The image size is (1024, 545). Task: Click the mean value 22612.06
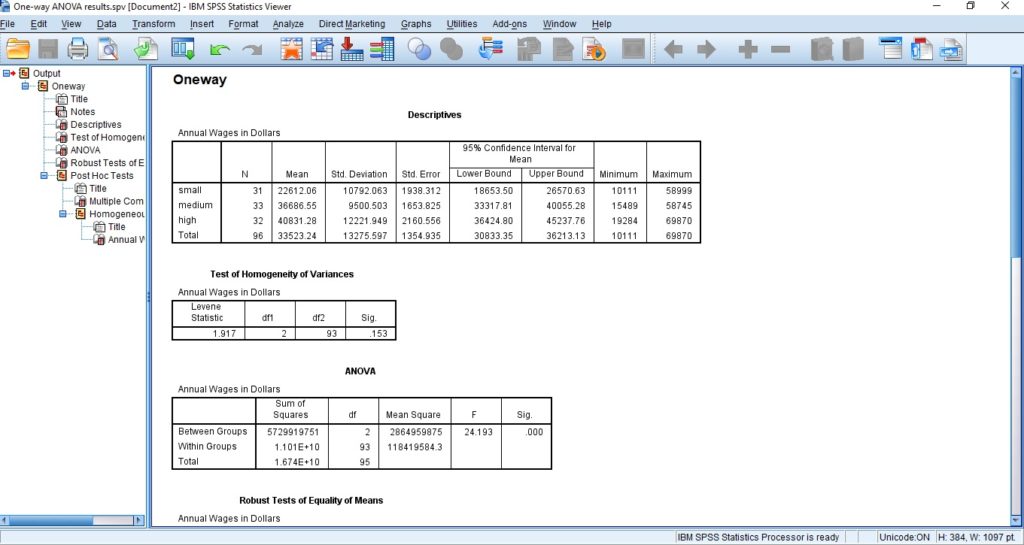(297, 191)
